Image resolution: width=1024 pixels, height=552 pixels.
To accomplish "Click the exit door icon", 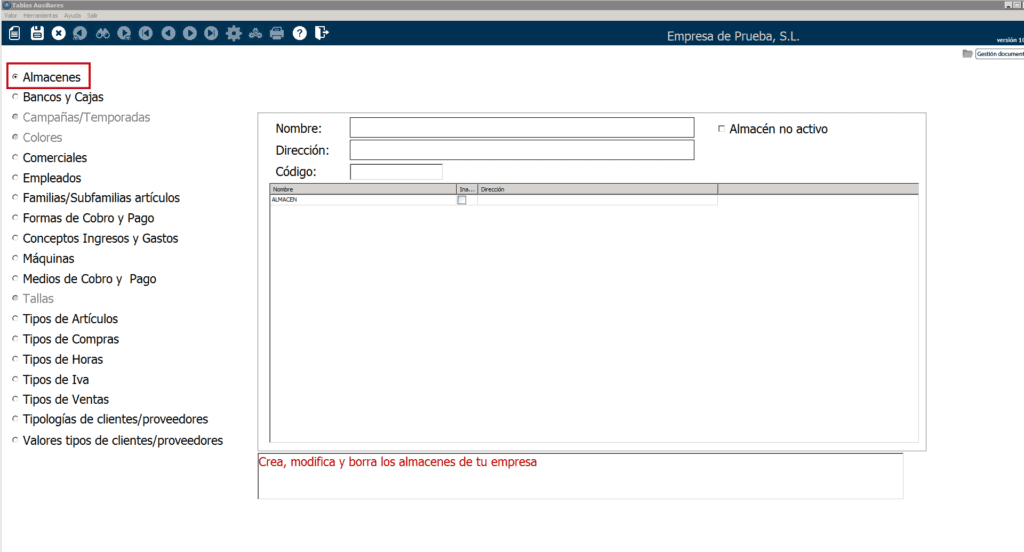I will coord(321,33).
